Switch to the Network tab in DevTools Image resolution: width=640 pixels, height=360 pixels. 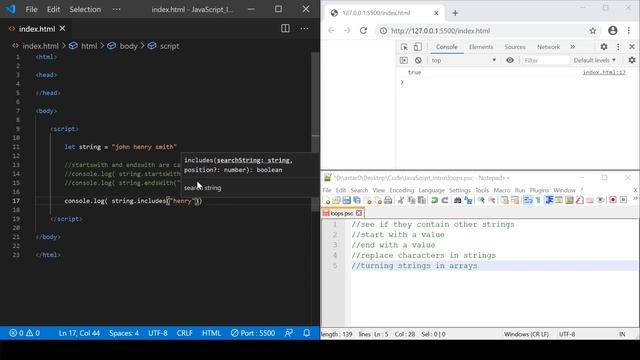coord(548,47)
